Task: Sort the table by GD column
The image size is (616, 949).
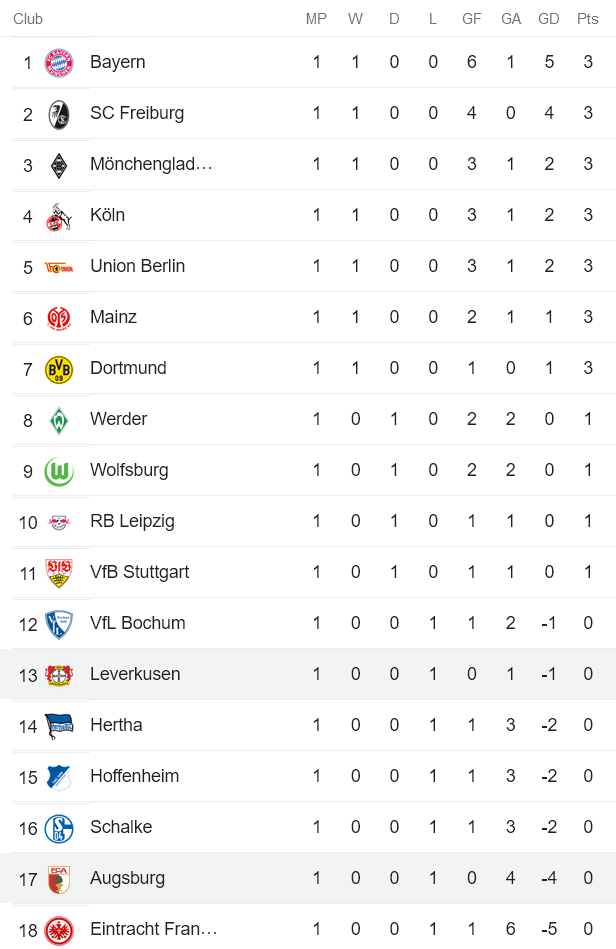Action: [x=549, y=18]
